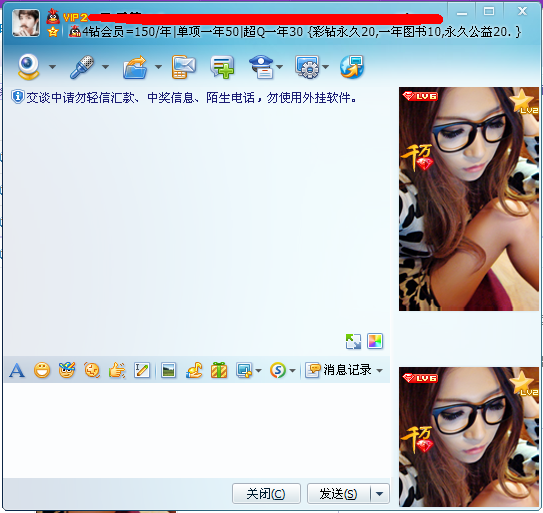This screenshot has height=513, width=543.
Task: Click inside the message input box
Action: pyautogui.click(x=197, y=430)
